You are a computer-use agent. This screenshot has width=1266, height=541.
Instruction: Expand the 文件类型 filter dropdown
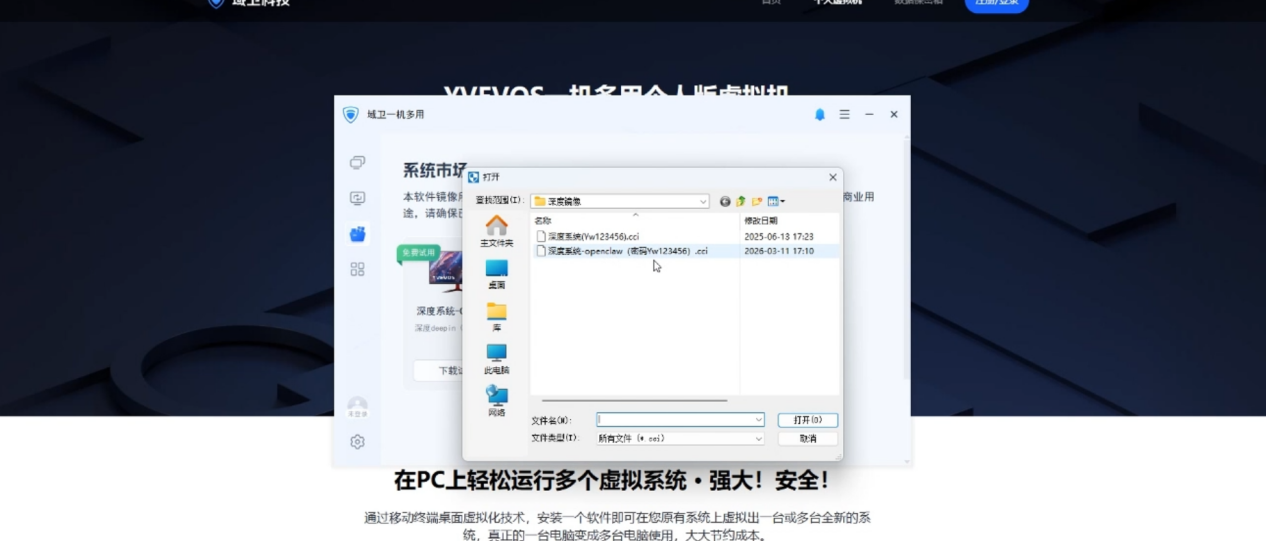759,438
